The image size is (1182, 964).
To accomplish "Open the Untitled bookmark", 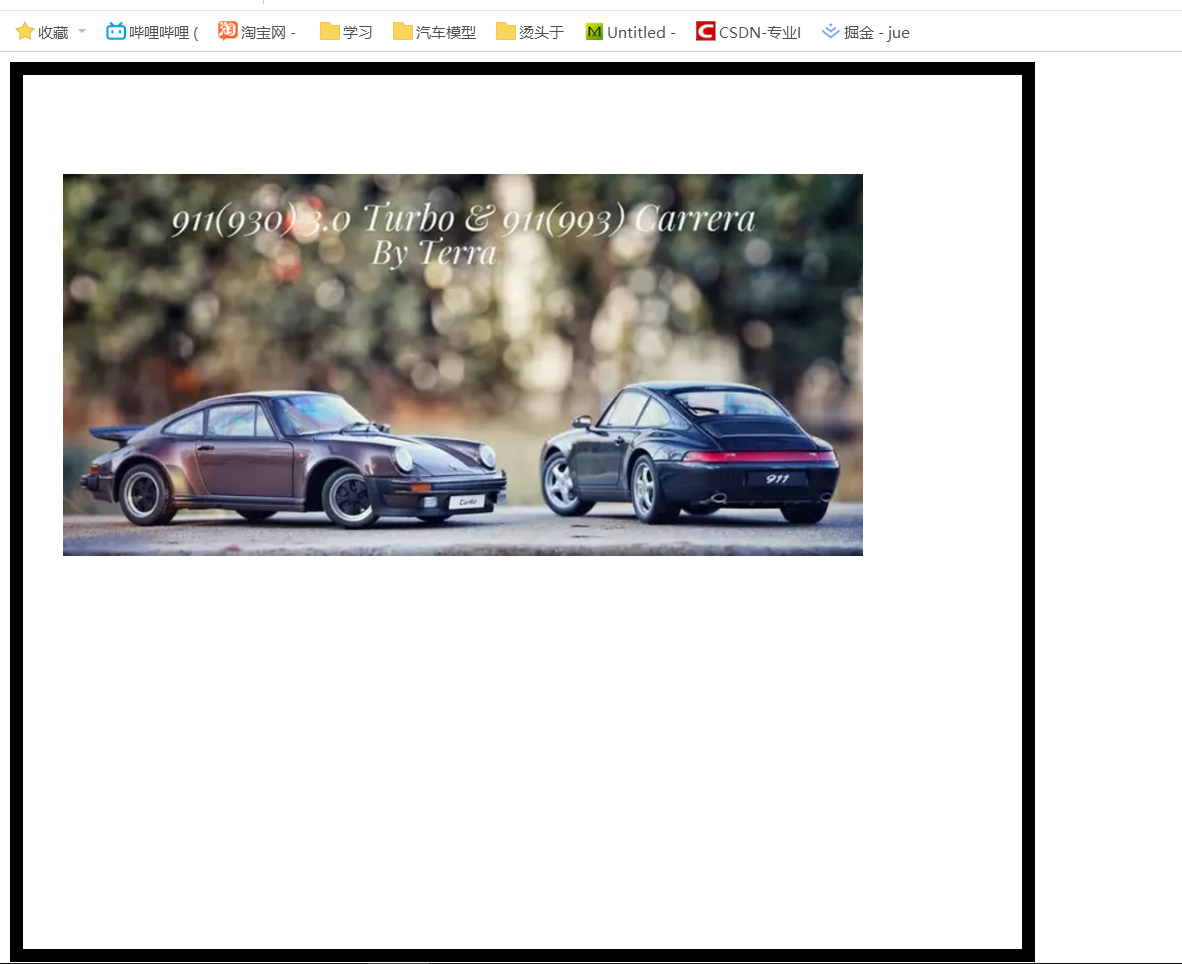I will pos(631,32).
